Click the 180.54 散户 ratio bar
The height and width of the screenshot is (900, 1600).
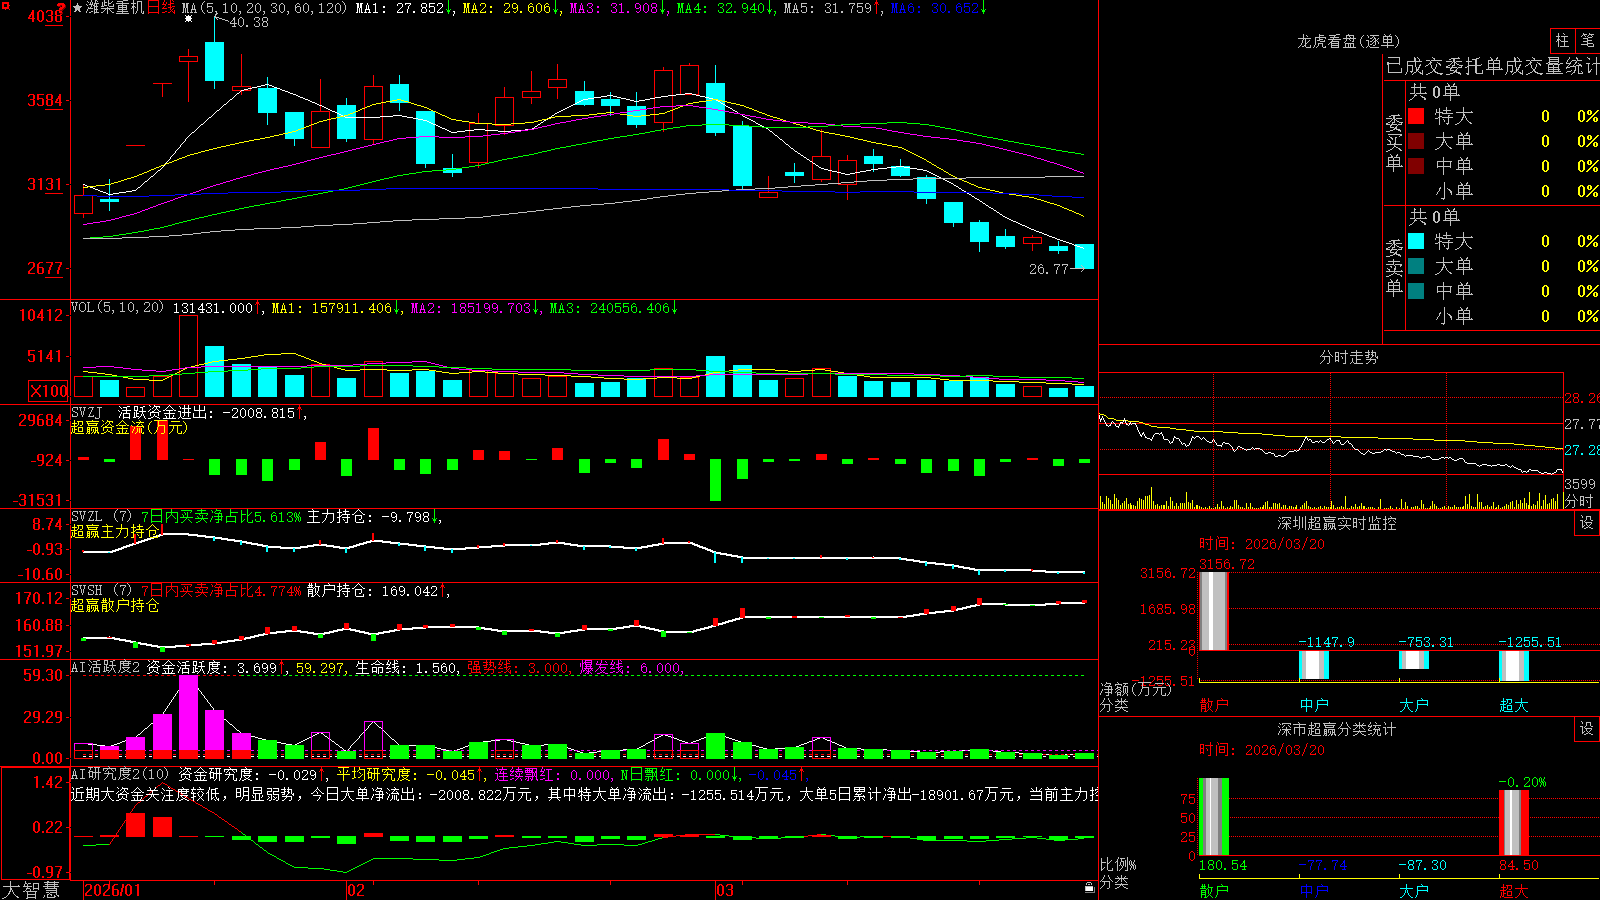1214,817
